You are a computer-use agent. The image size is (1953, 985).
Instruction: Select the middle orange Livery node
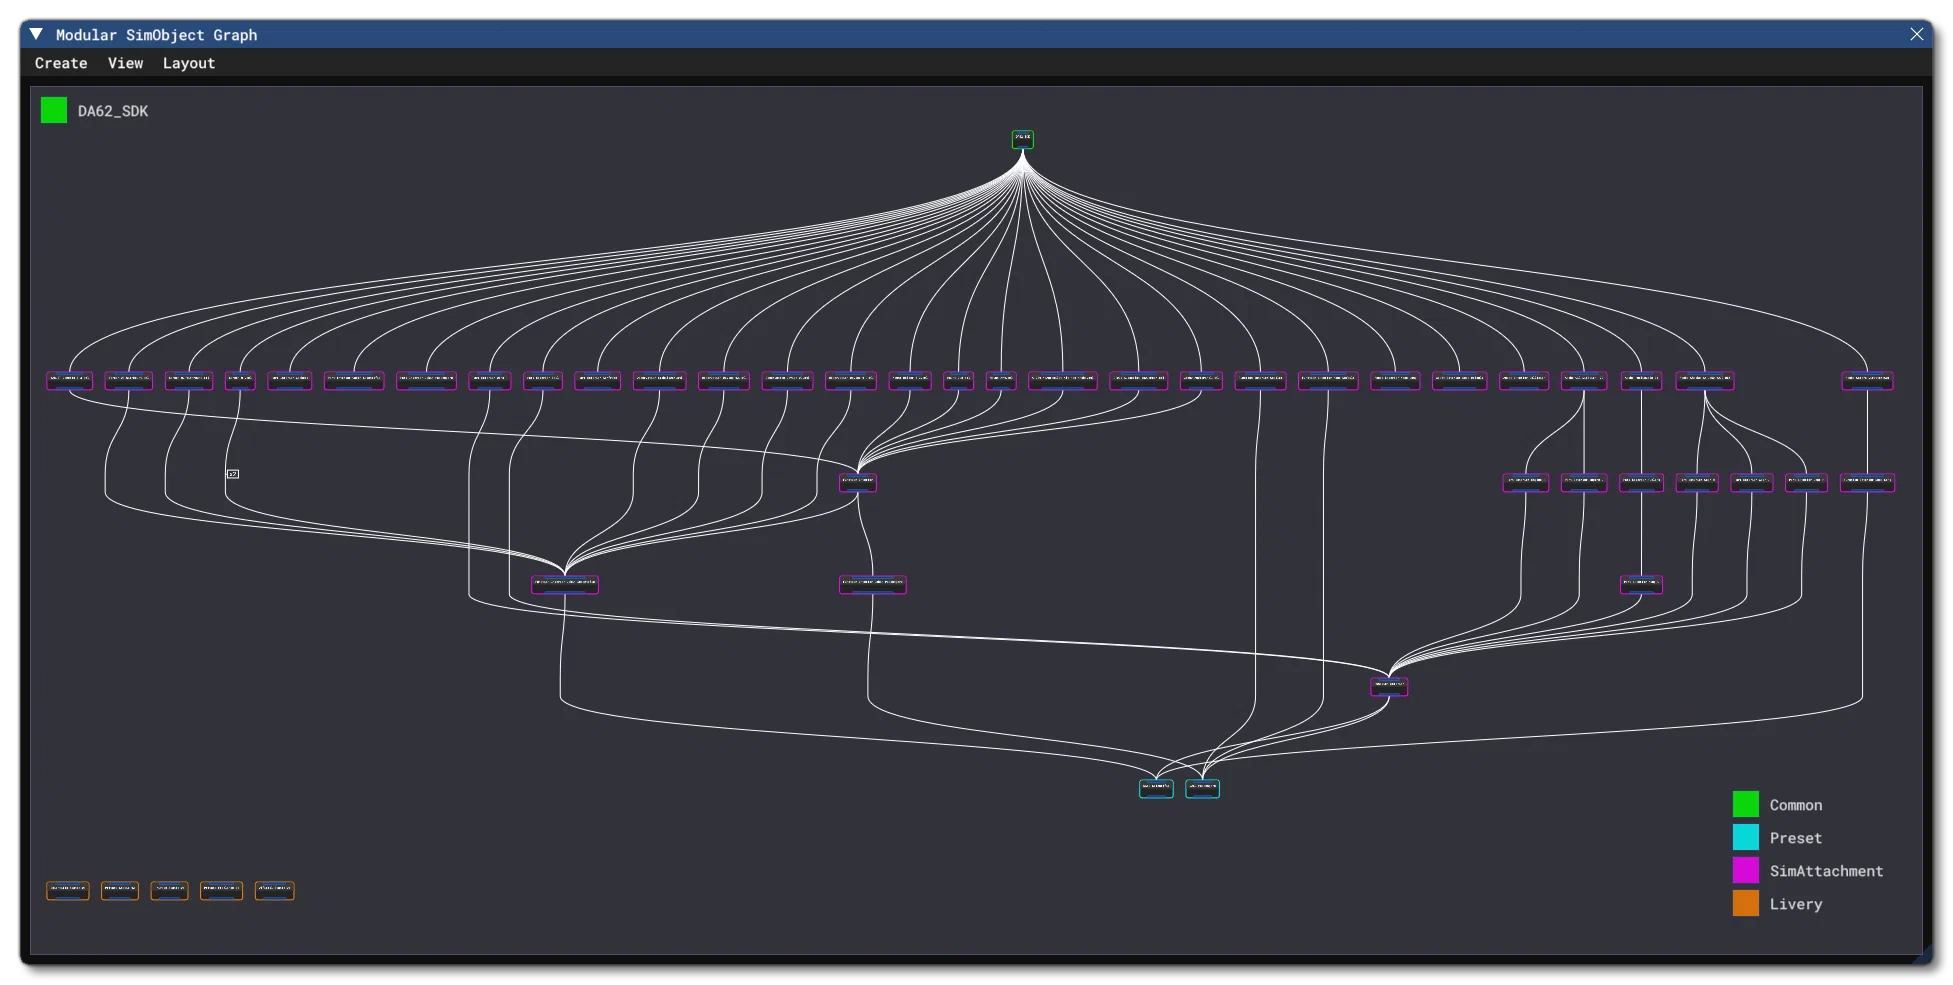(x=169, y=890)
